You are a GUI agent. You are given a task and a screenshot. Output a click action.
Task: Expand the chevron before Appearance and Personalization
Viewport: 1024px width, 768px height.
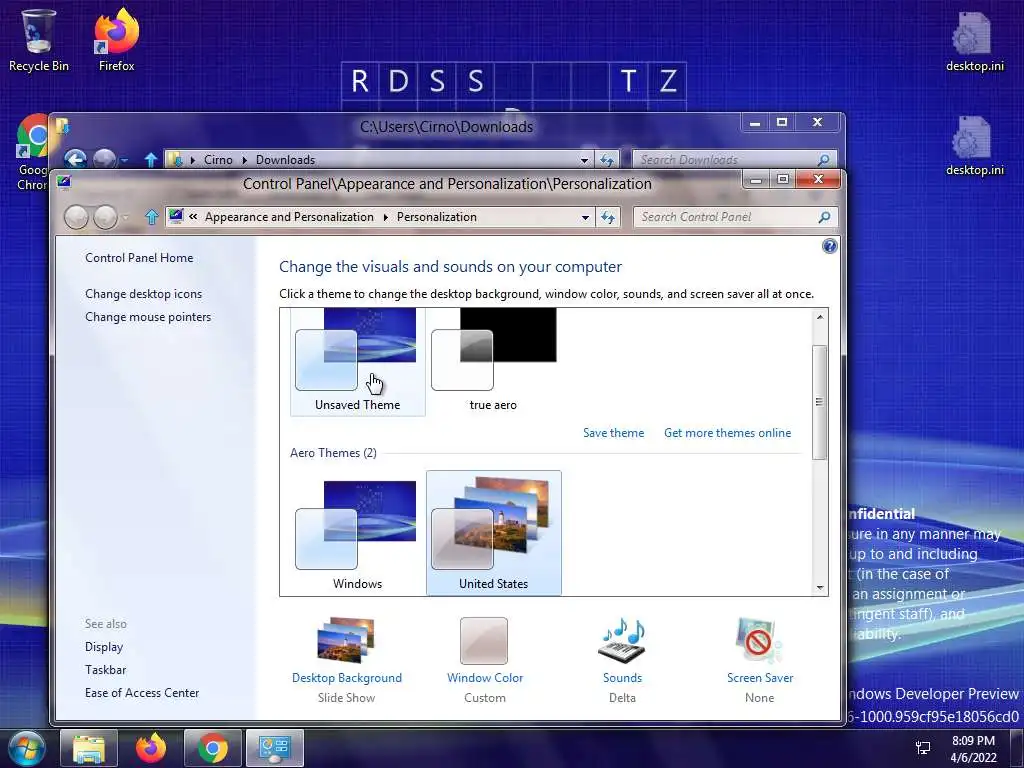[193, 217]
